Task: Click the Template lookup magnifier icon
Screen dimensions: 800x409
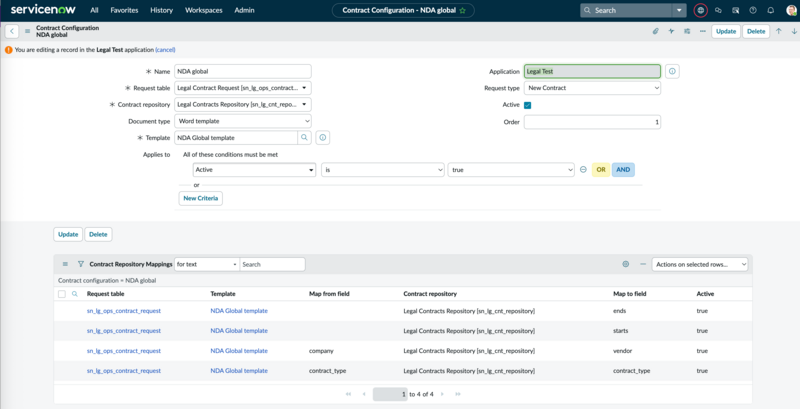Action: click(304, 138)
